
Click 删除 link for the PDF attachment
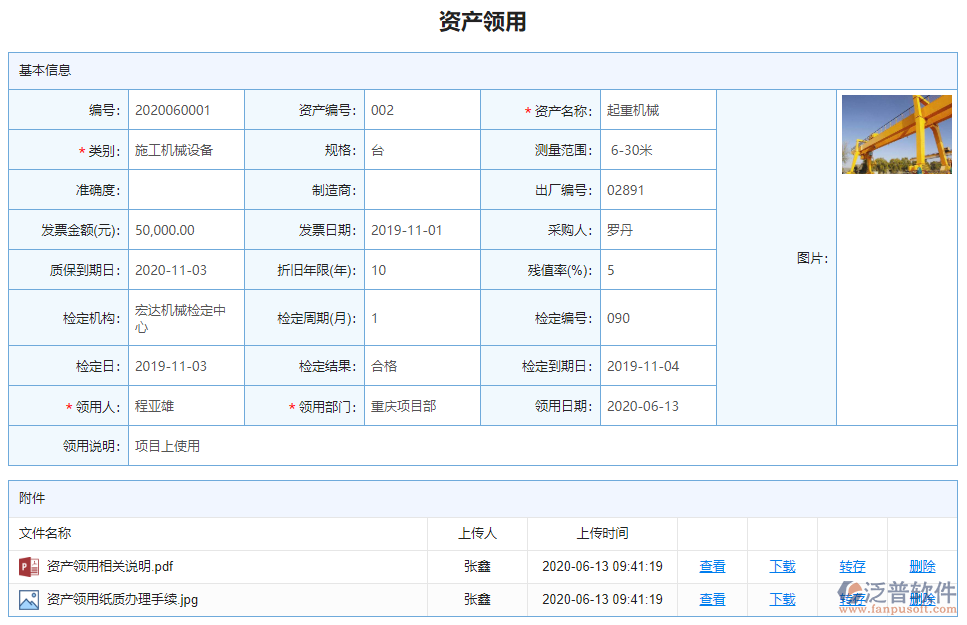(922, 567)
